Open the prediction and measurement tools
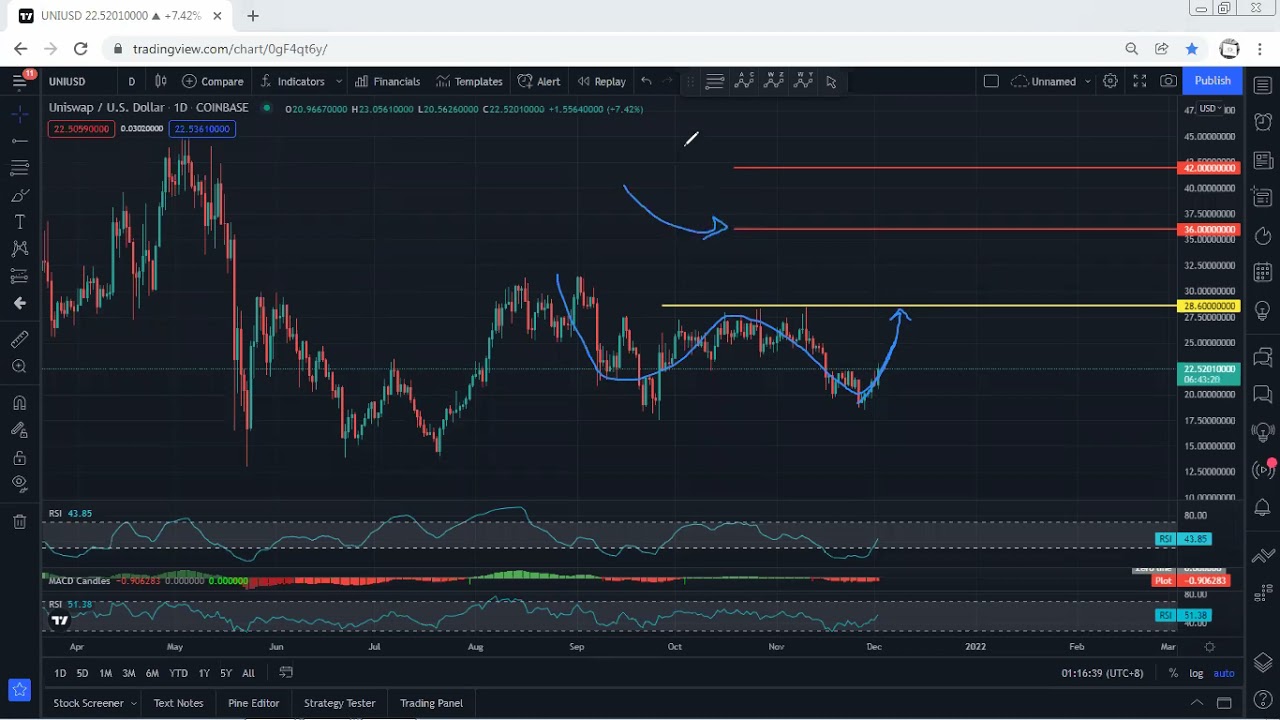This screenshot has height=720, width=1280. tap(19, 276)
